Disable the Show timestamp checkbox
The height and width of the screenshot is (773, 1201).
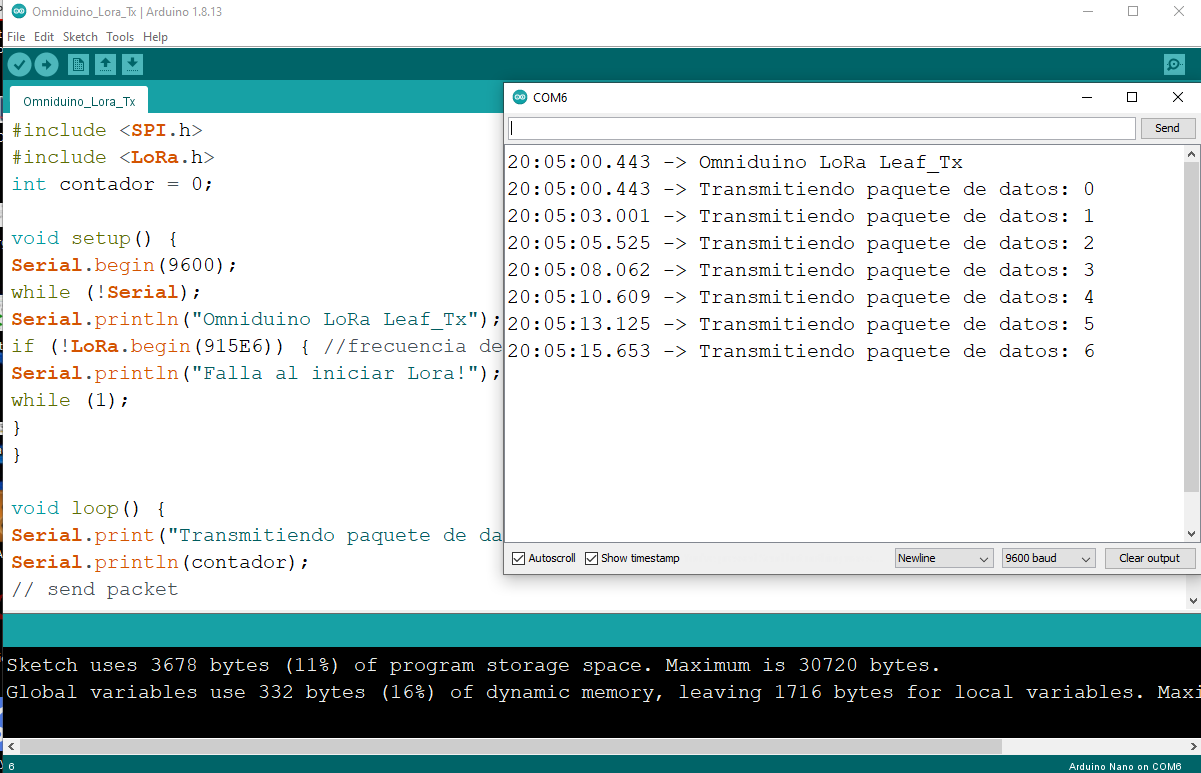591,558
